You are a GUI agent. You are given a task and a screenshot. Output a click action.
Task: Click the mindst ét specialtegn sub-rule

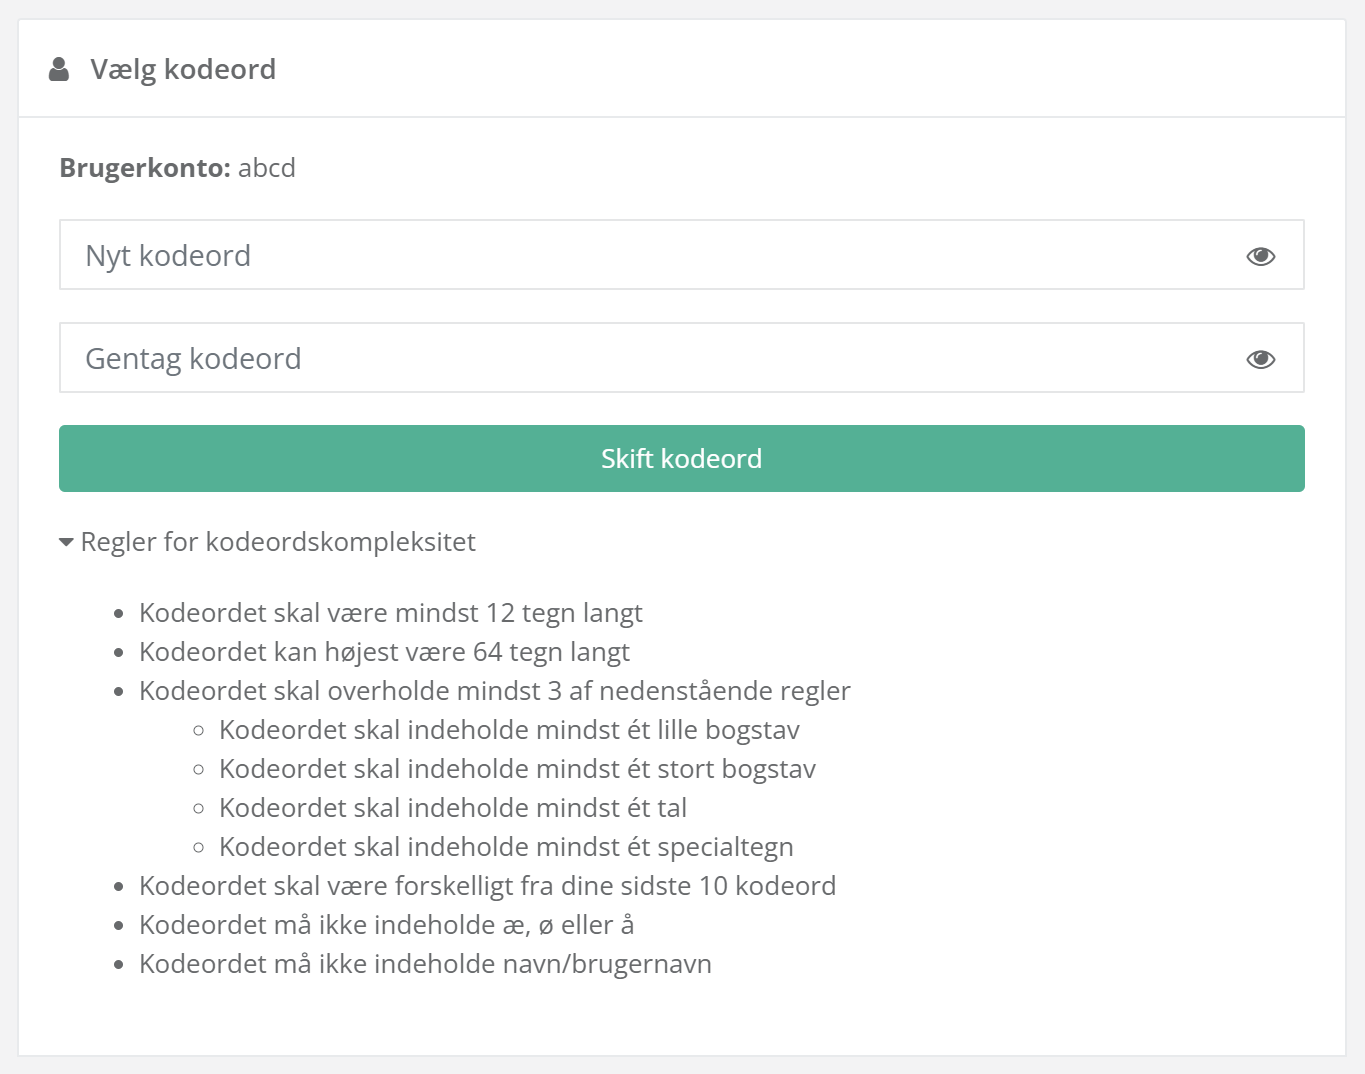[x=506, y=847]
